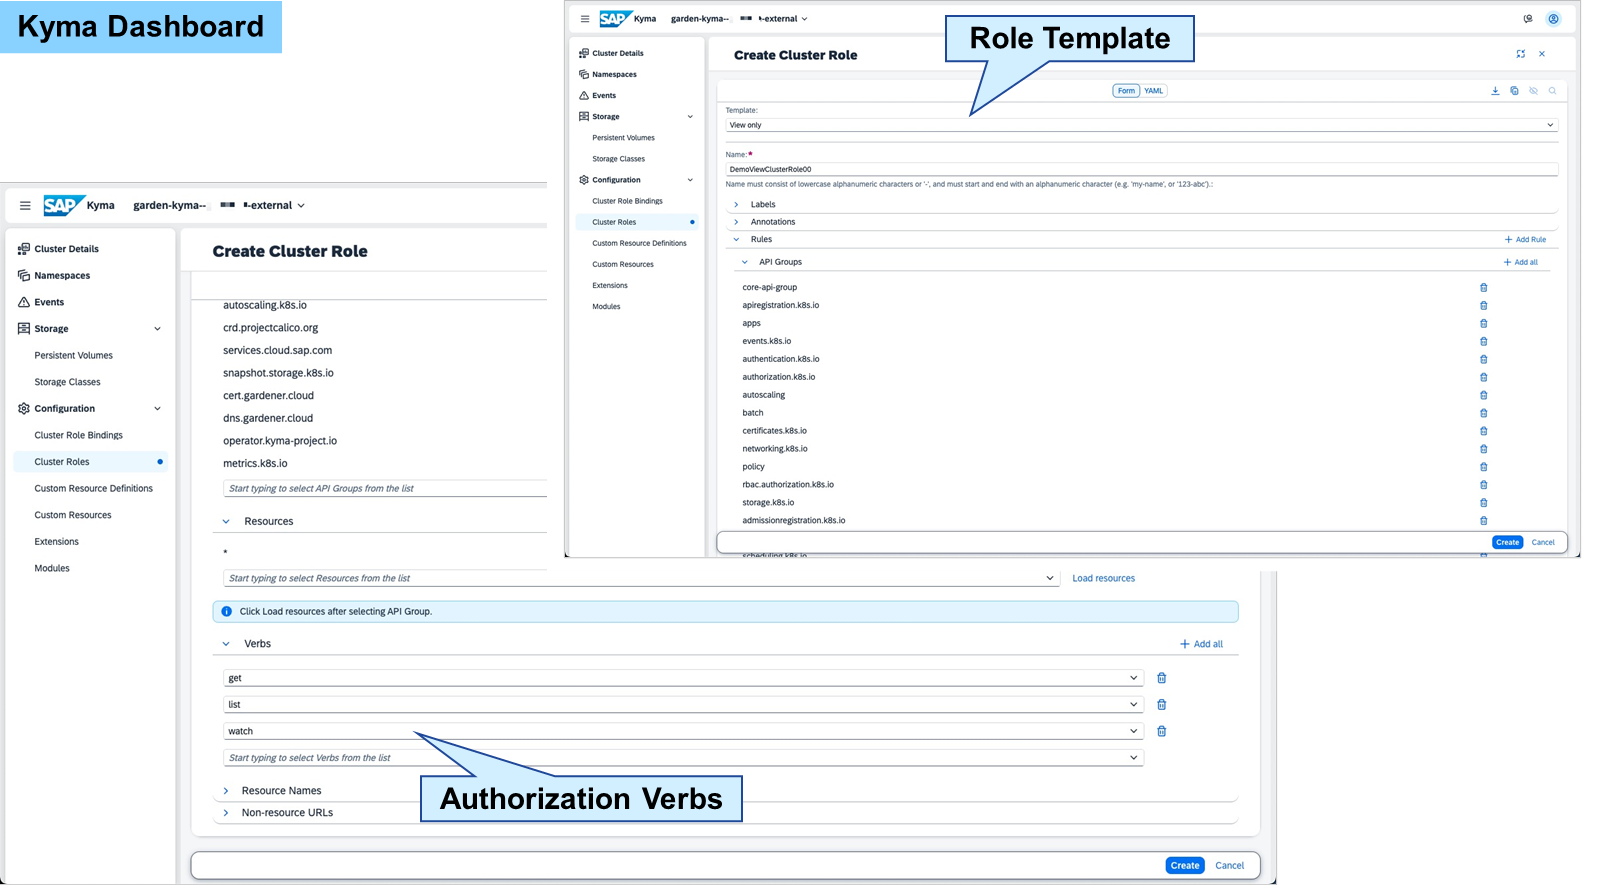Open cluster selector dropdown in lower-left window

[301, 206]
